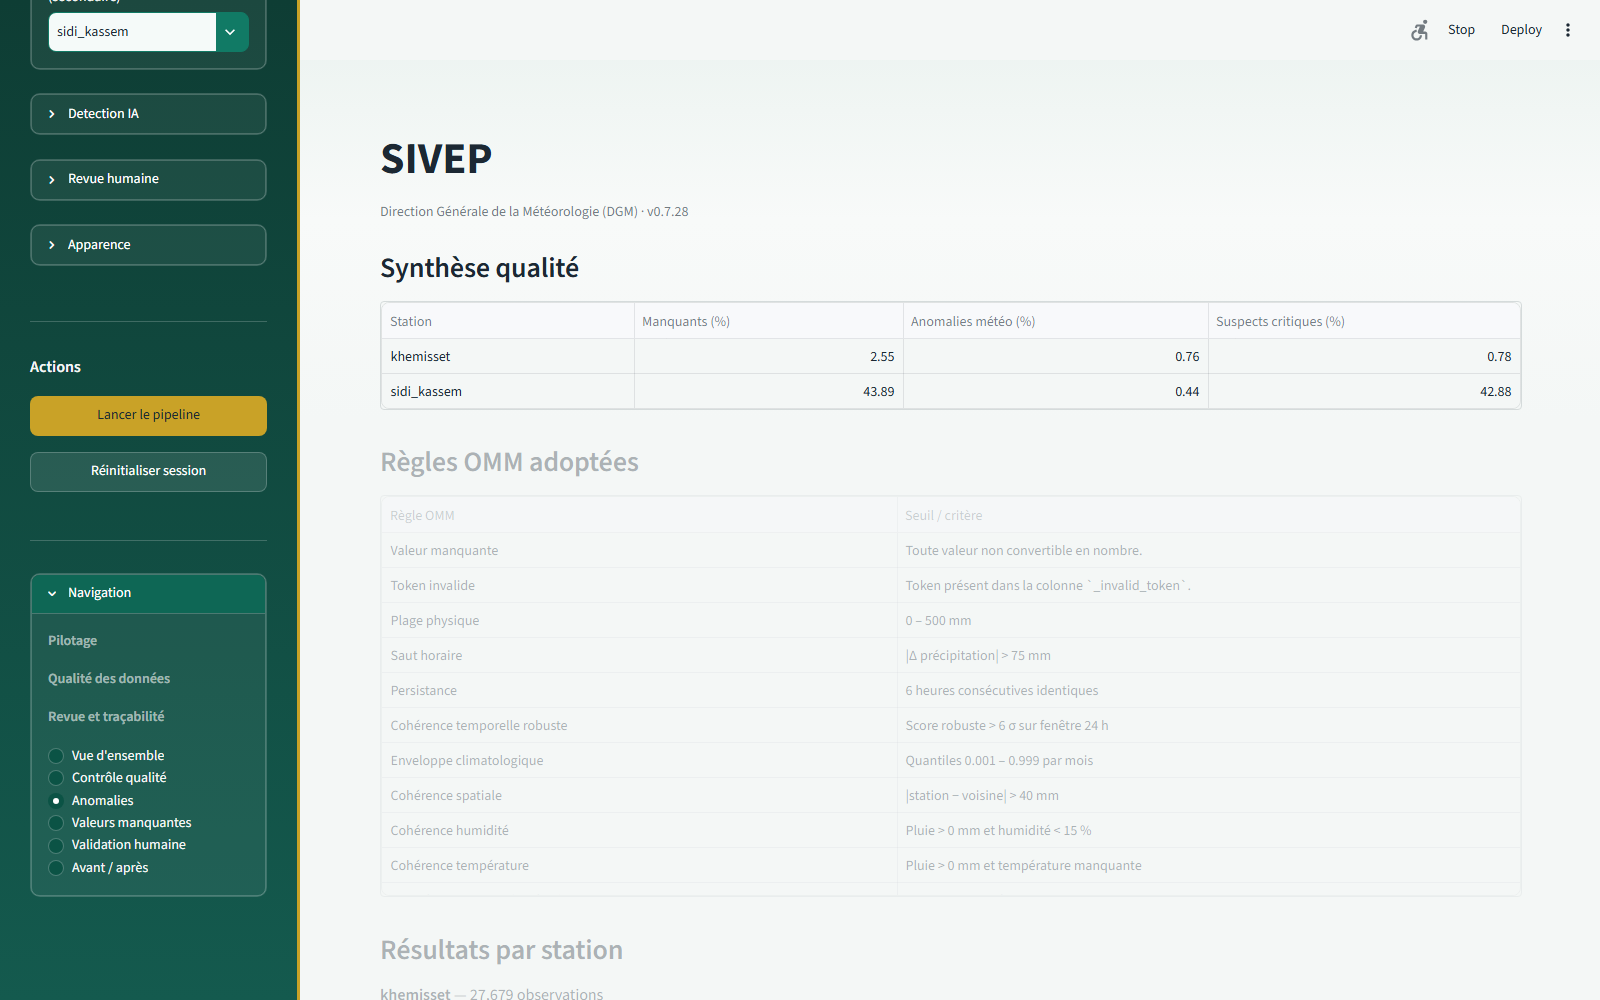Click Cohérence humidité rule cell

[639, 831]
